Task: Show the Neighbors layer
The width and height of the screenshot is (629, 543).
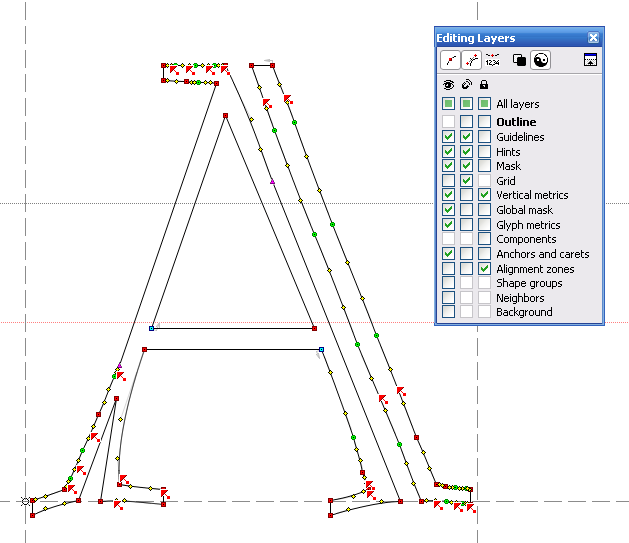Action: tap(448, 298)
